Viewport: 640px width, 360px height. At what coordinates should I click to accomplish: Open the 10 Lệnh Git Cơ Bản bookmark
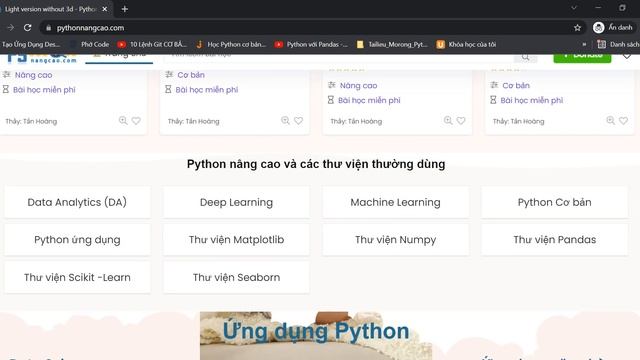click(152, 44)
